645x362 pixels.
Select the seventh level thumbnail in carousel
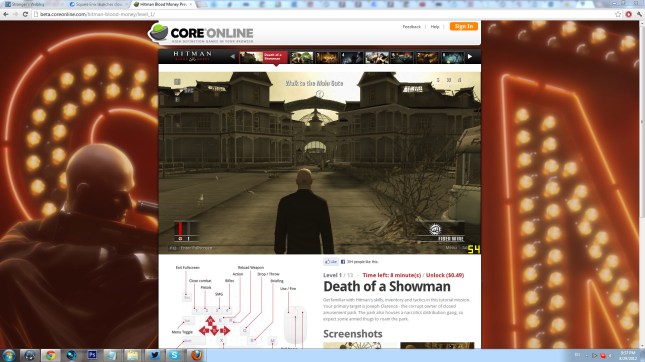click(x=427, y=57)
